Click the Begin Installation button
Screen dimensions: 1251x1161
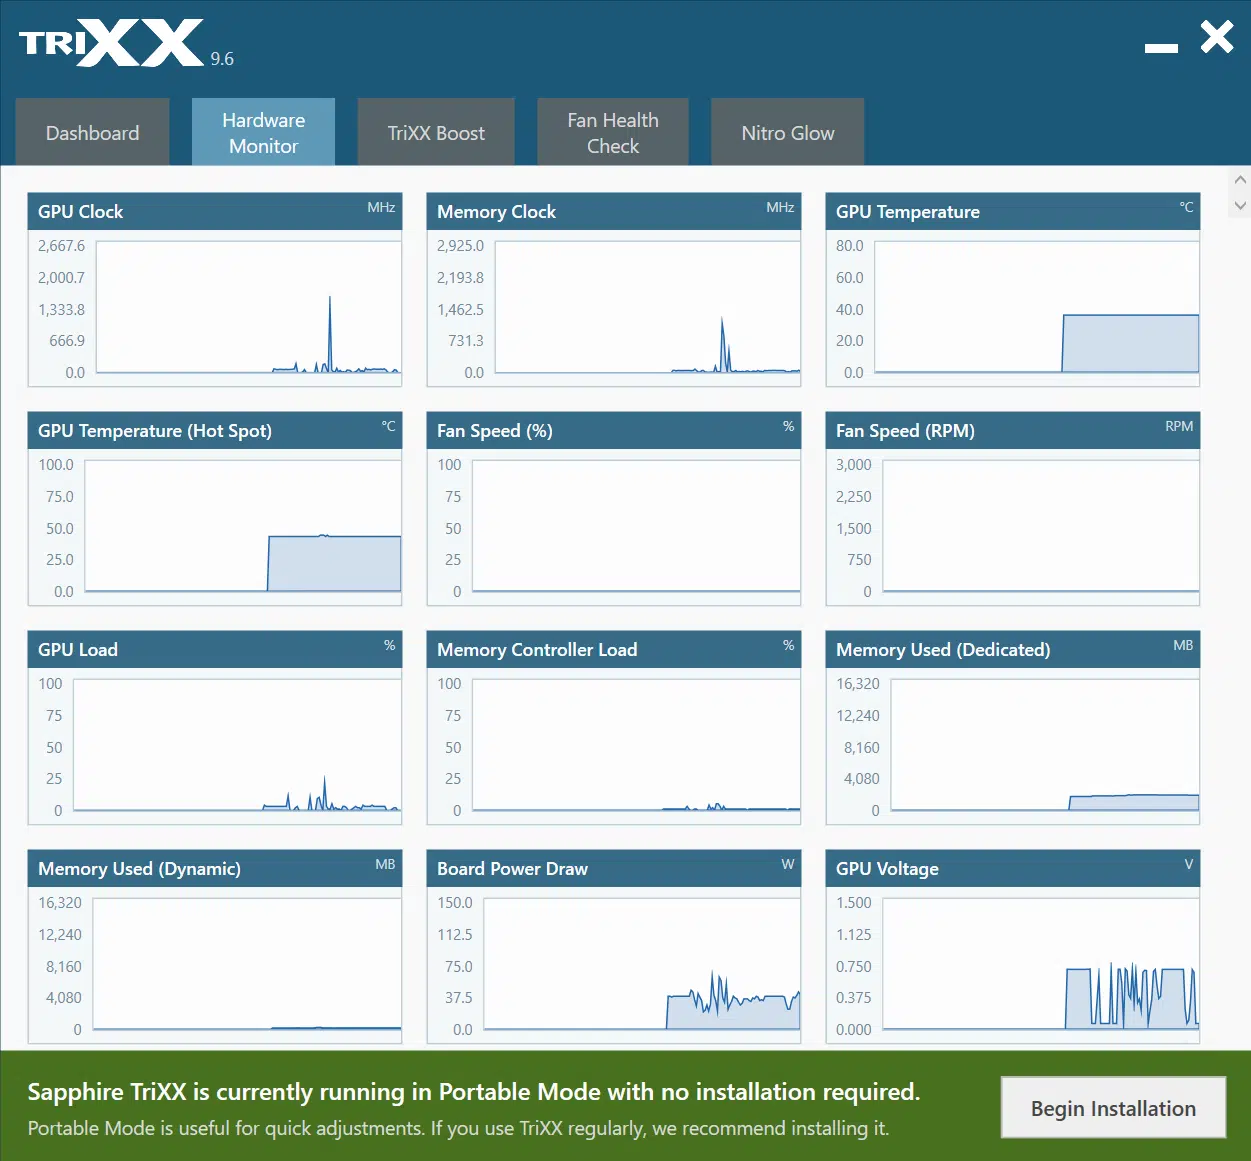pyautogui.click(x=1113, y=1107)
